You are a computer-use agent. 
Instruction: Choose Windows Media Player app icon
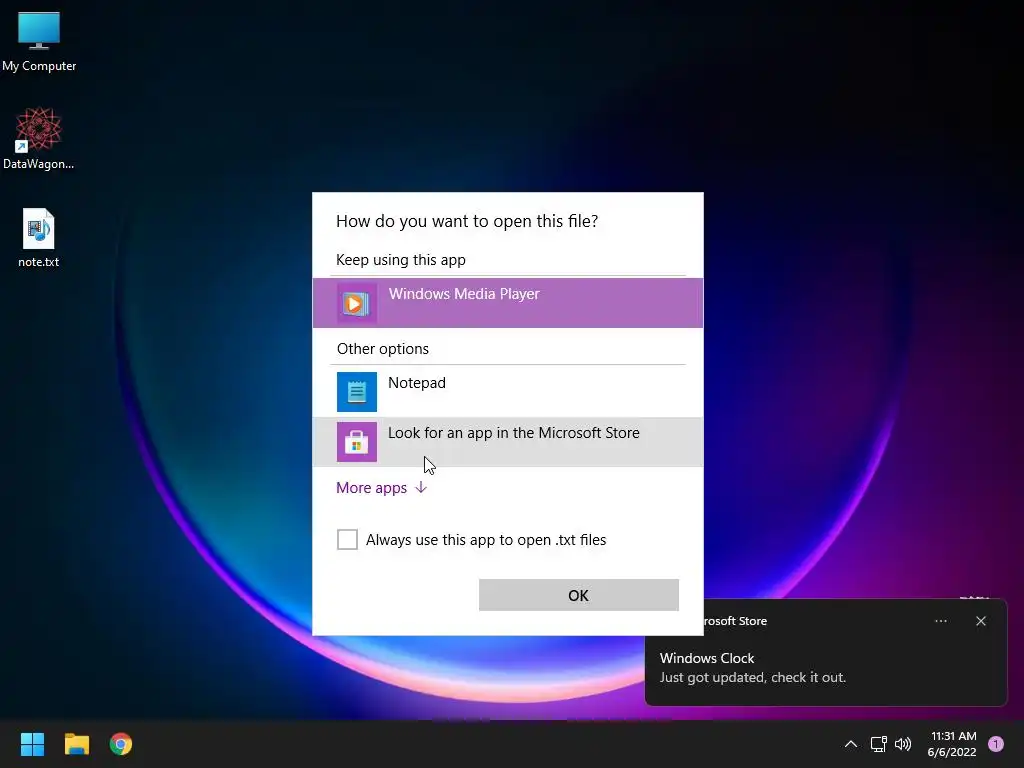point(357,303)
